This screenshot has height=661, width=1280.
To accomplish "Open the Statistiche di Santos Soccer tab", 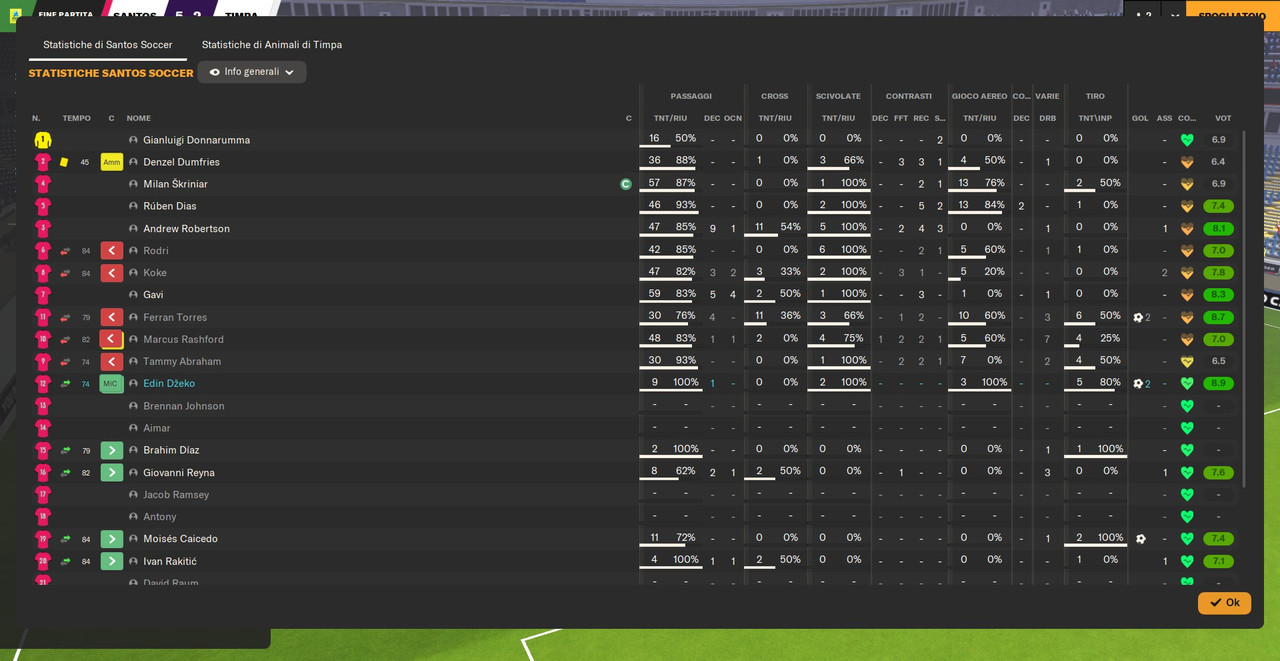I will click(x=108, y=45).
